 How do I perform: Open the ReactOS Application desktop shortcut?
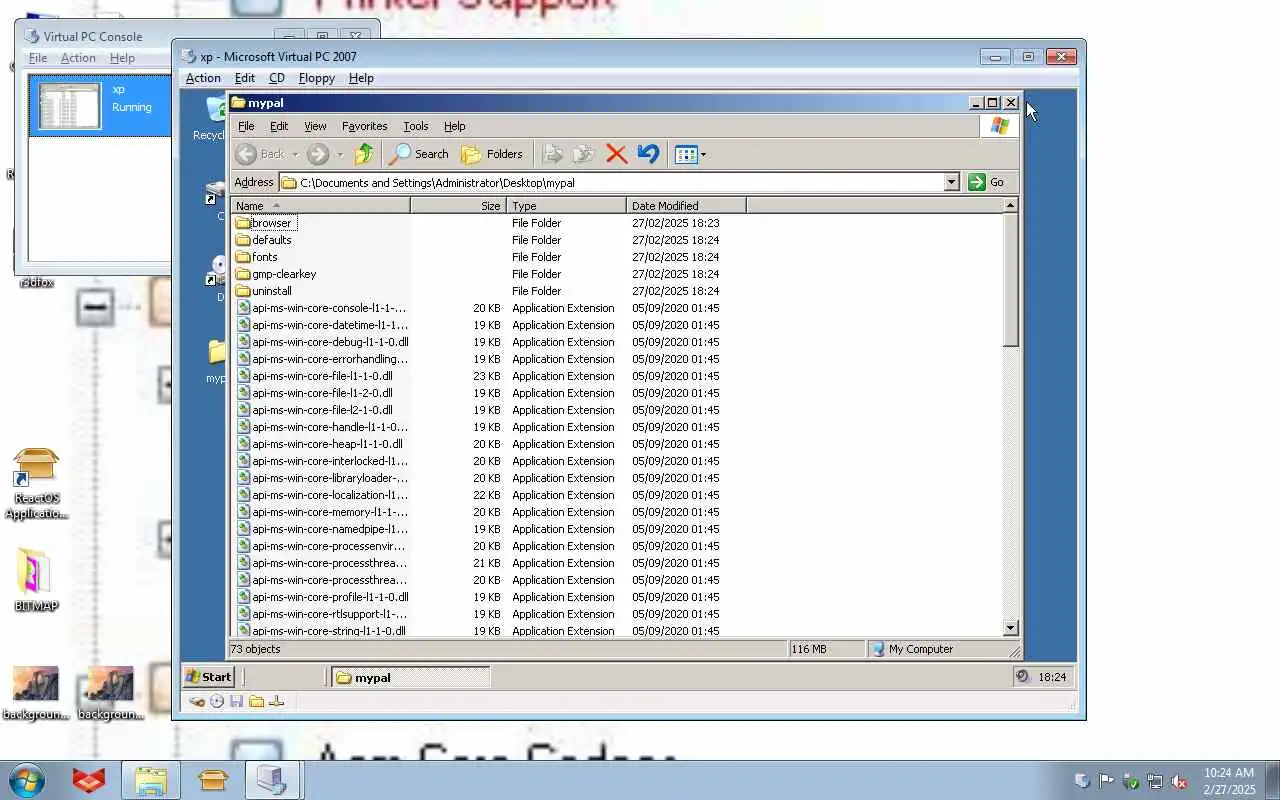[x=36, y=485]
